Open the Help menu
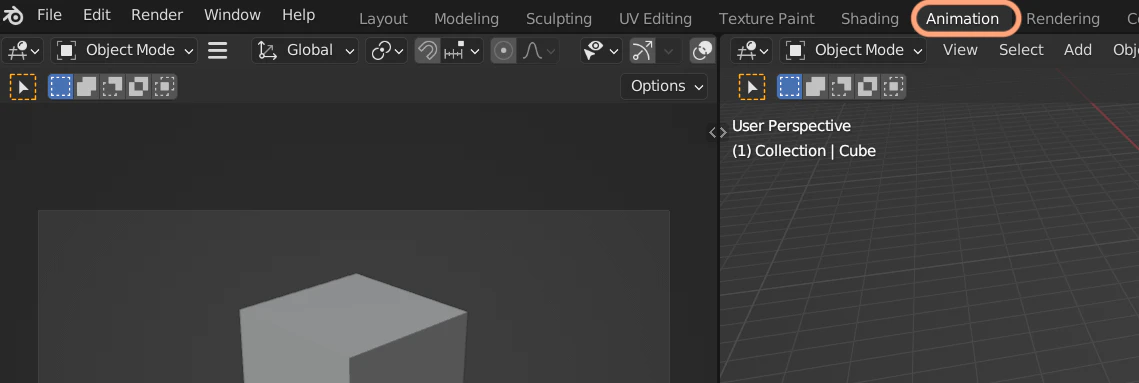 click(299, 15)
